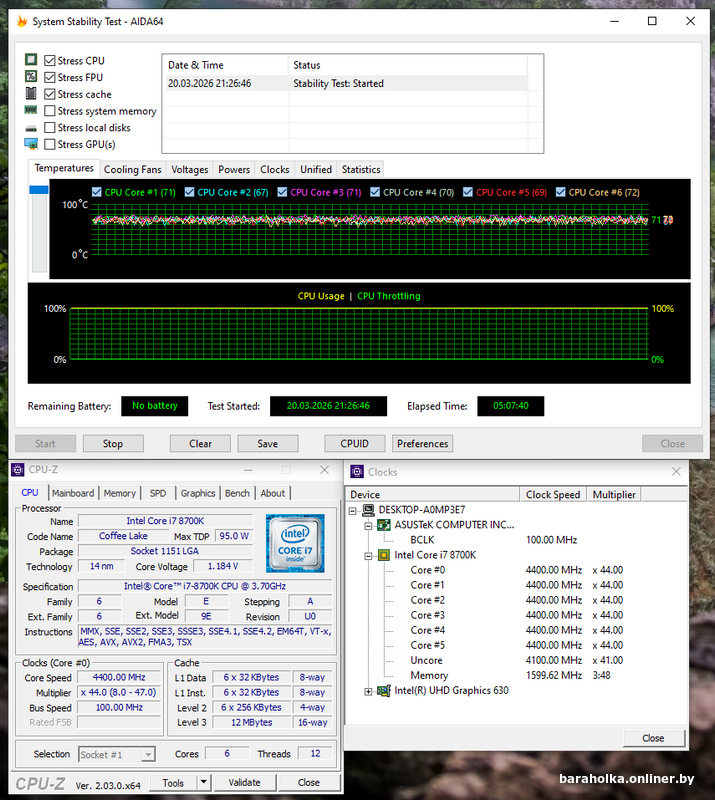Stop the running stability test
Screen dimensions: 715x800
pyautogui.click(x=113, y=444)
